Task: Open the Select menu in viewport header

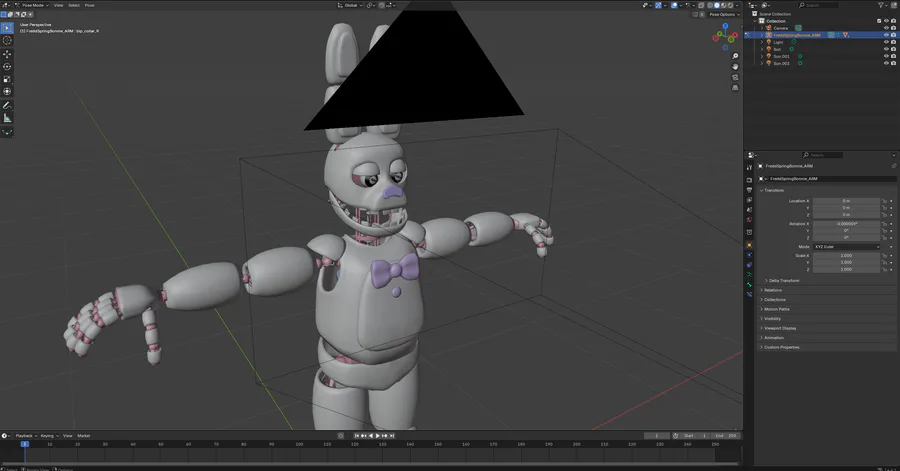Action: tap(74, 5)
